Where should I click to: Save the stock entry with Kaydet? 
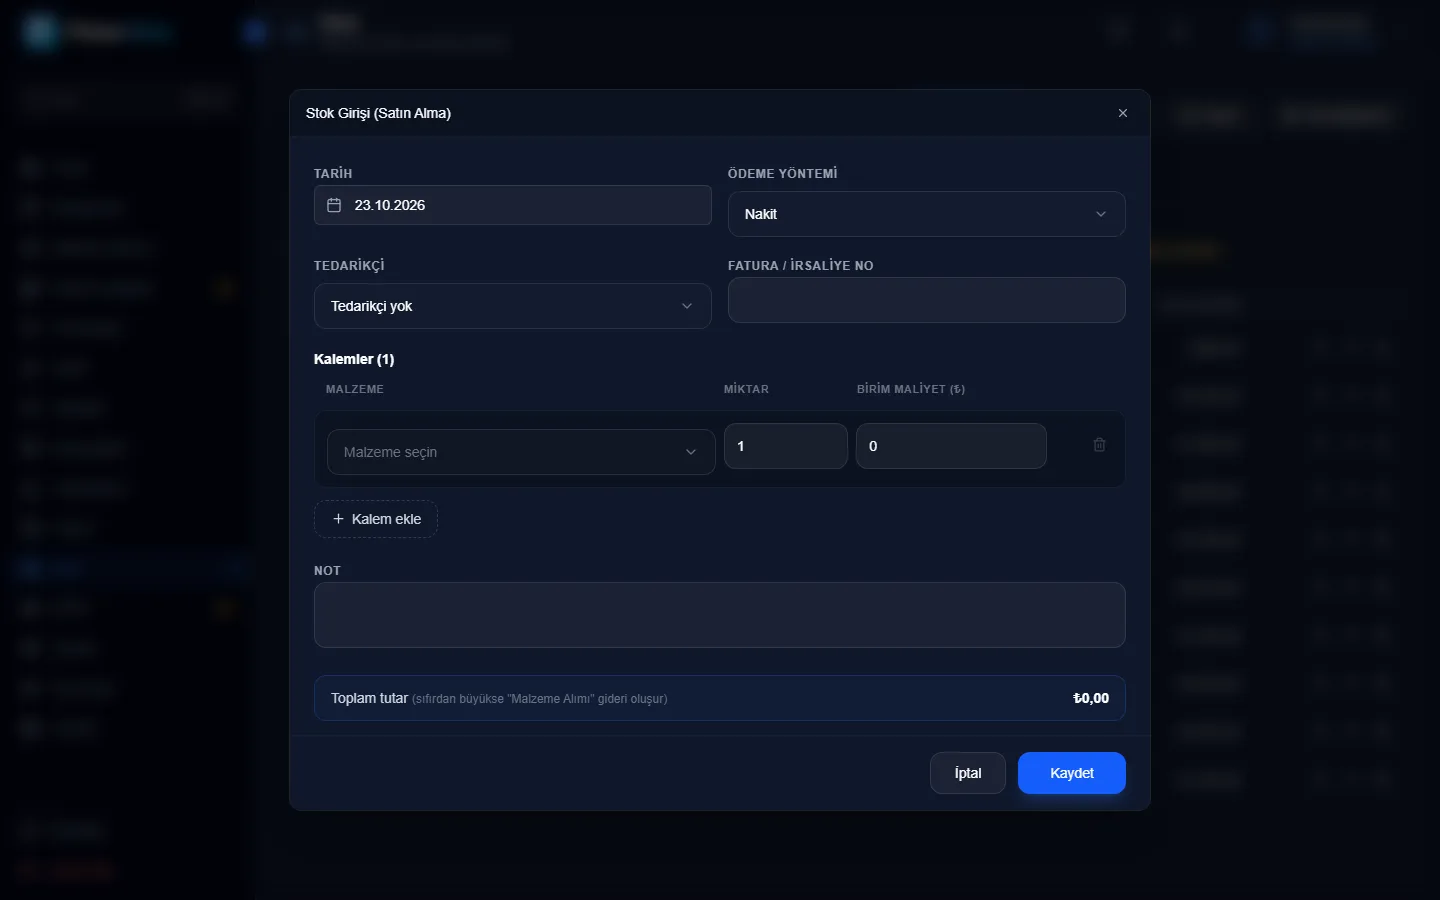(x=1071, y=773)
